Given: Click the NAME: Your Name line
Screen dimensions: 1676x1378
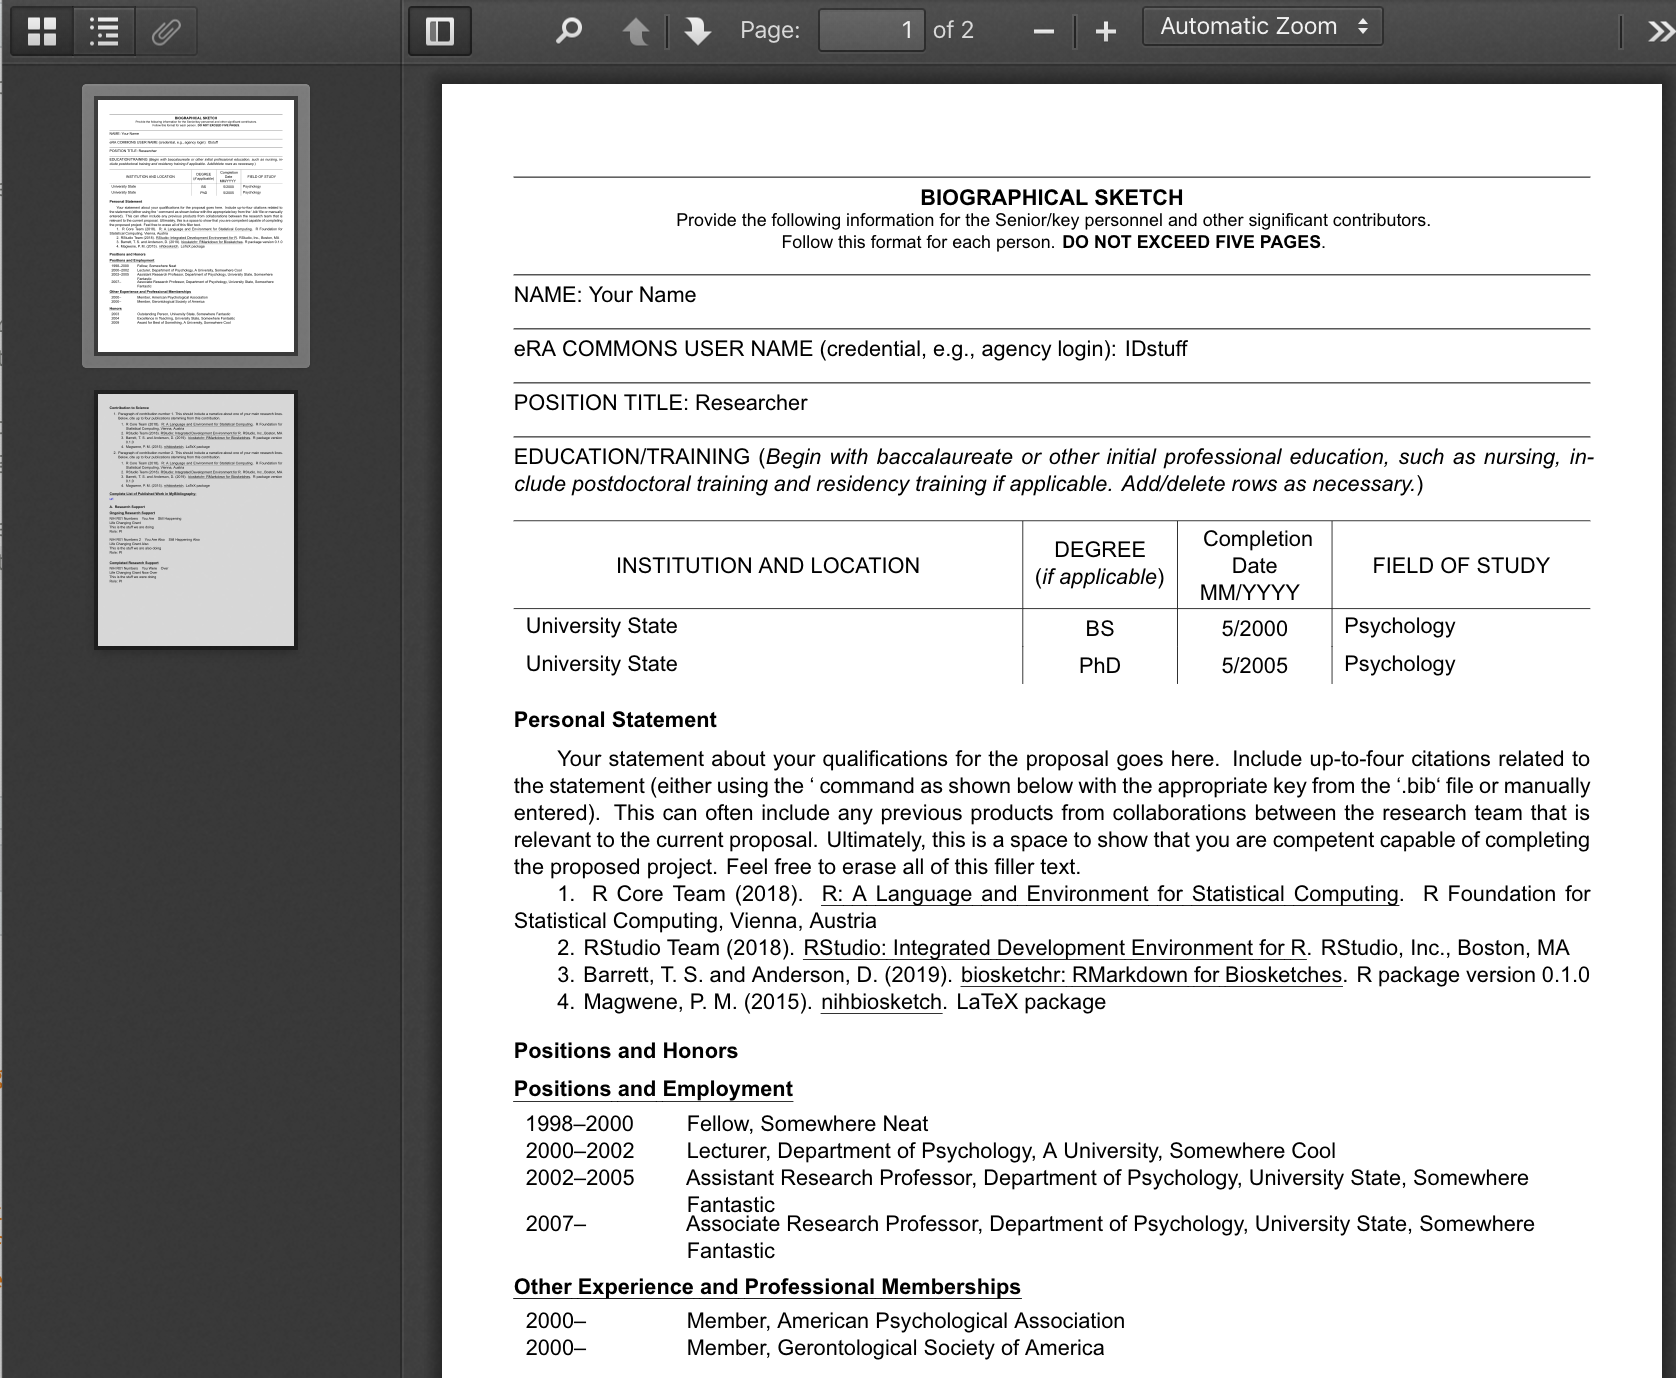Looking at the screenshot, I should point(605,295).
